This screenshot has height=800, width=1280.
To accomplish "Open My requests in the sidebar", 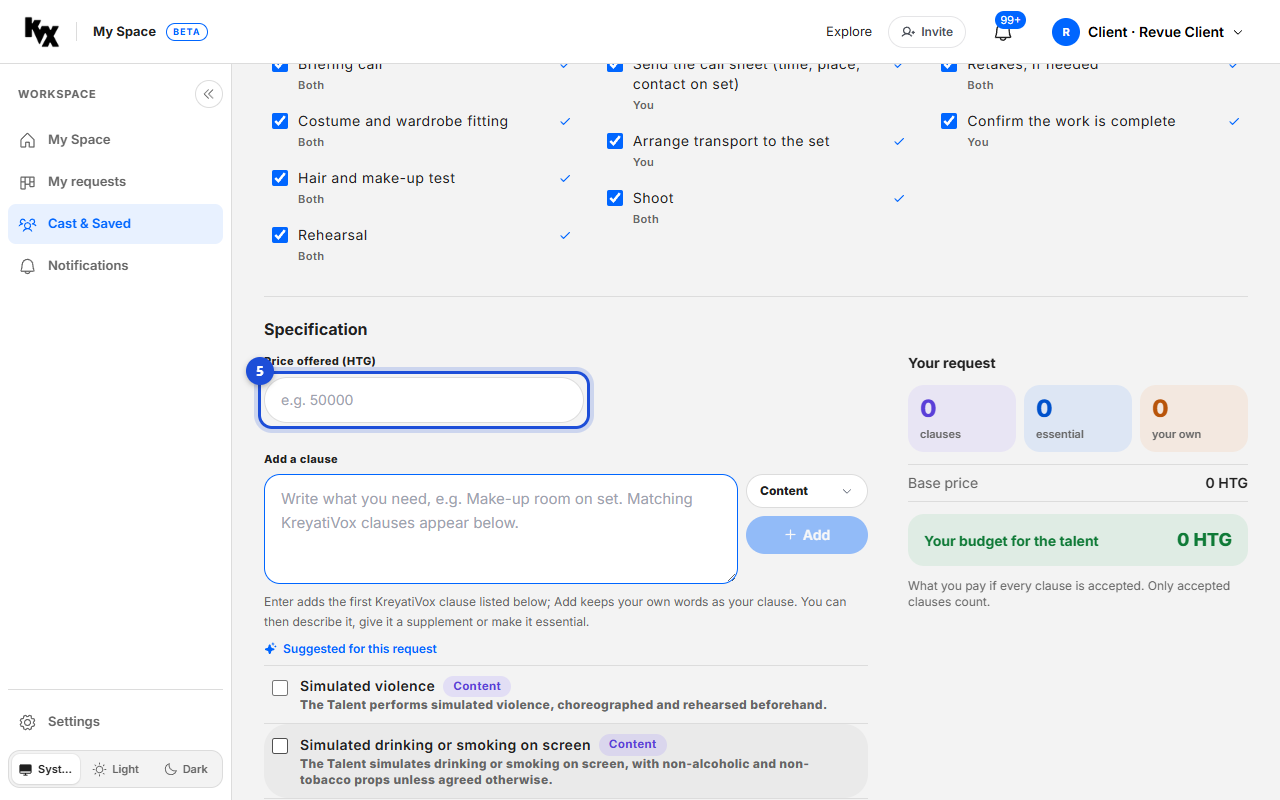I will point(115,182).
